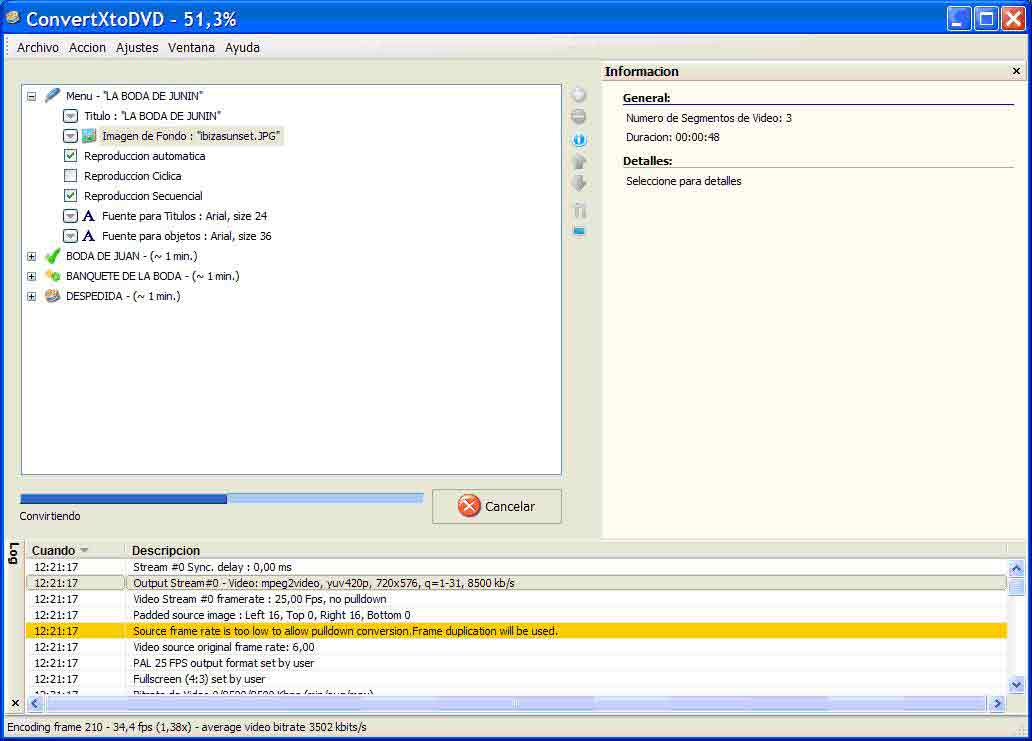Viewport: 1032px width, 741px height.
Task: Click the film reel icon of DESPEDIDA
Action: point(53,296)
